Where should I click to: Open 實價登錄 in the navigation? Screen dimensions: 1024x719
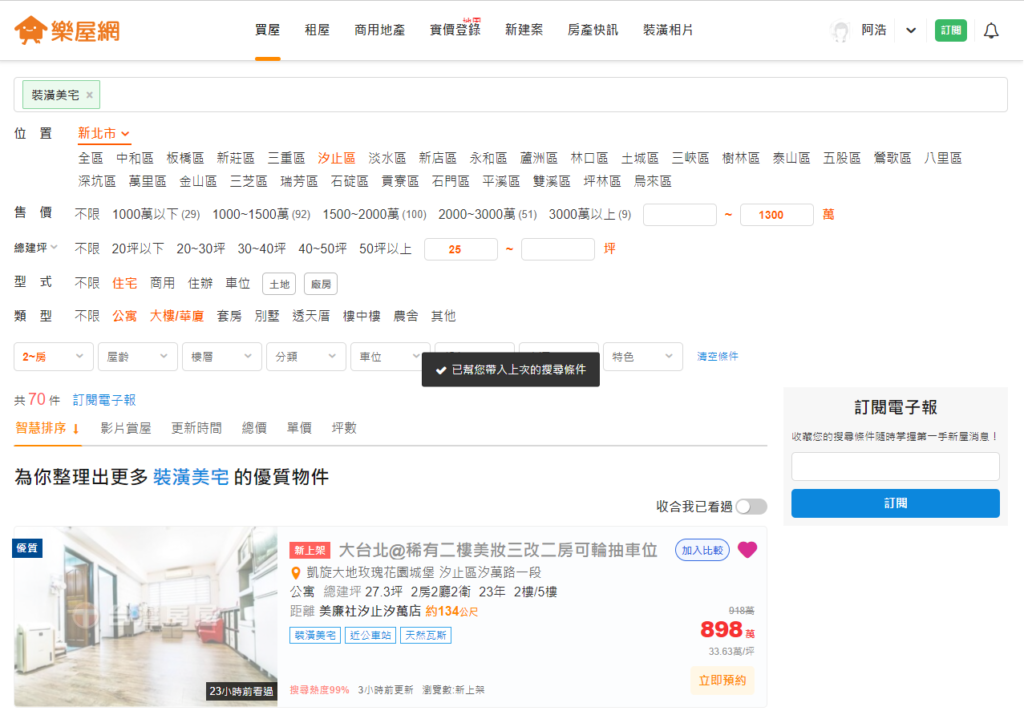pyautogui.click(x=455, y=30)
